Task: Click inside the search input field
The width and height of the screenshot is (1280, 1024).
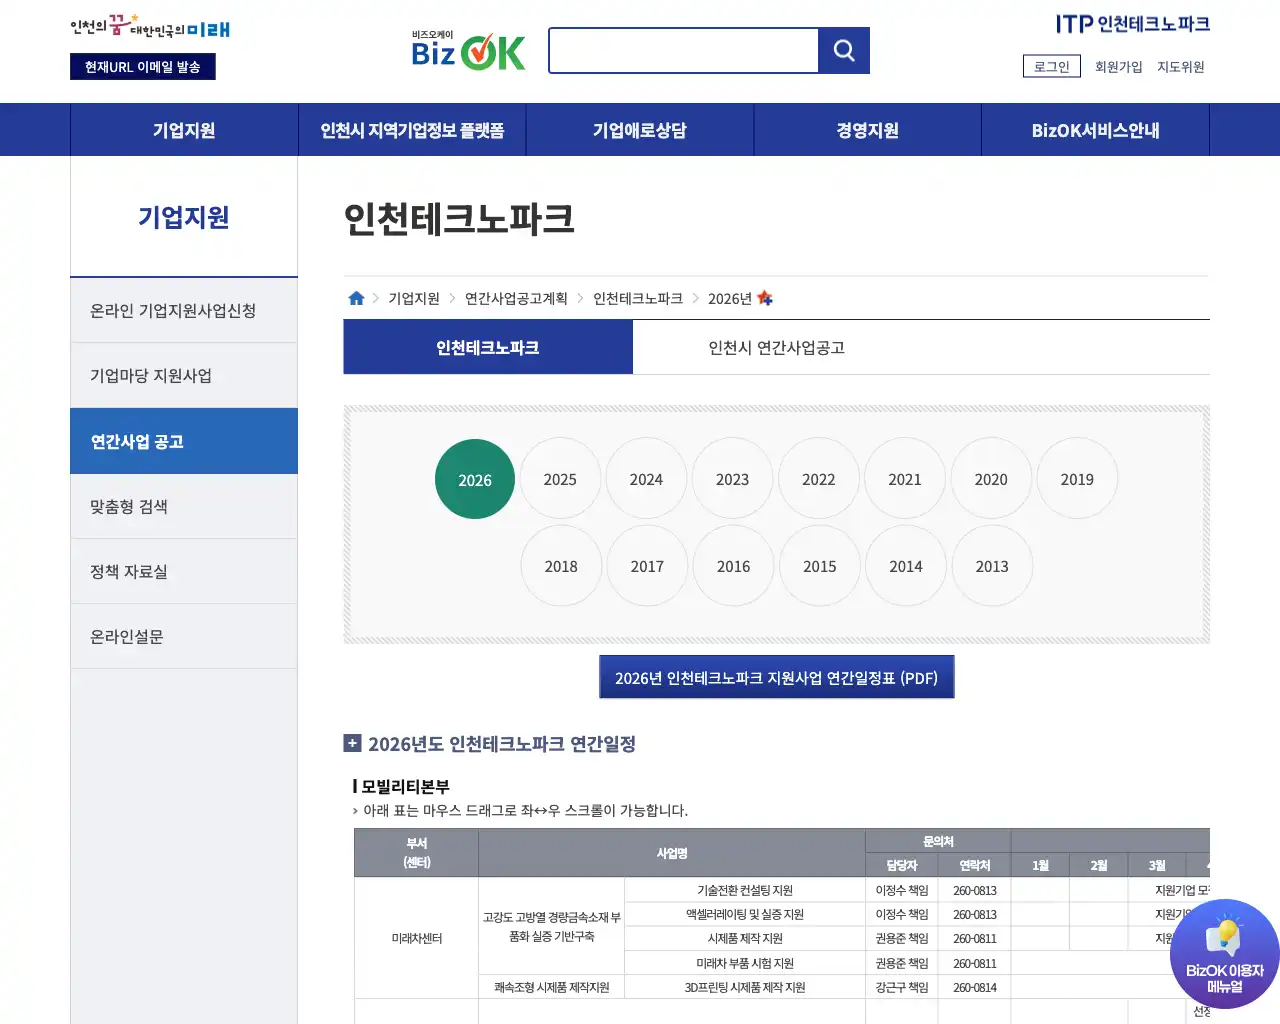Action: pyautogui.click(x=683, y=50)
